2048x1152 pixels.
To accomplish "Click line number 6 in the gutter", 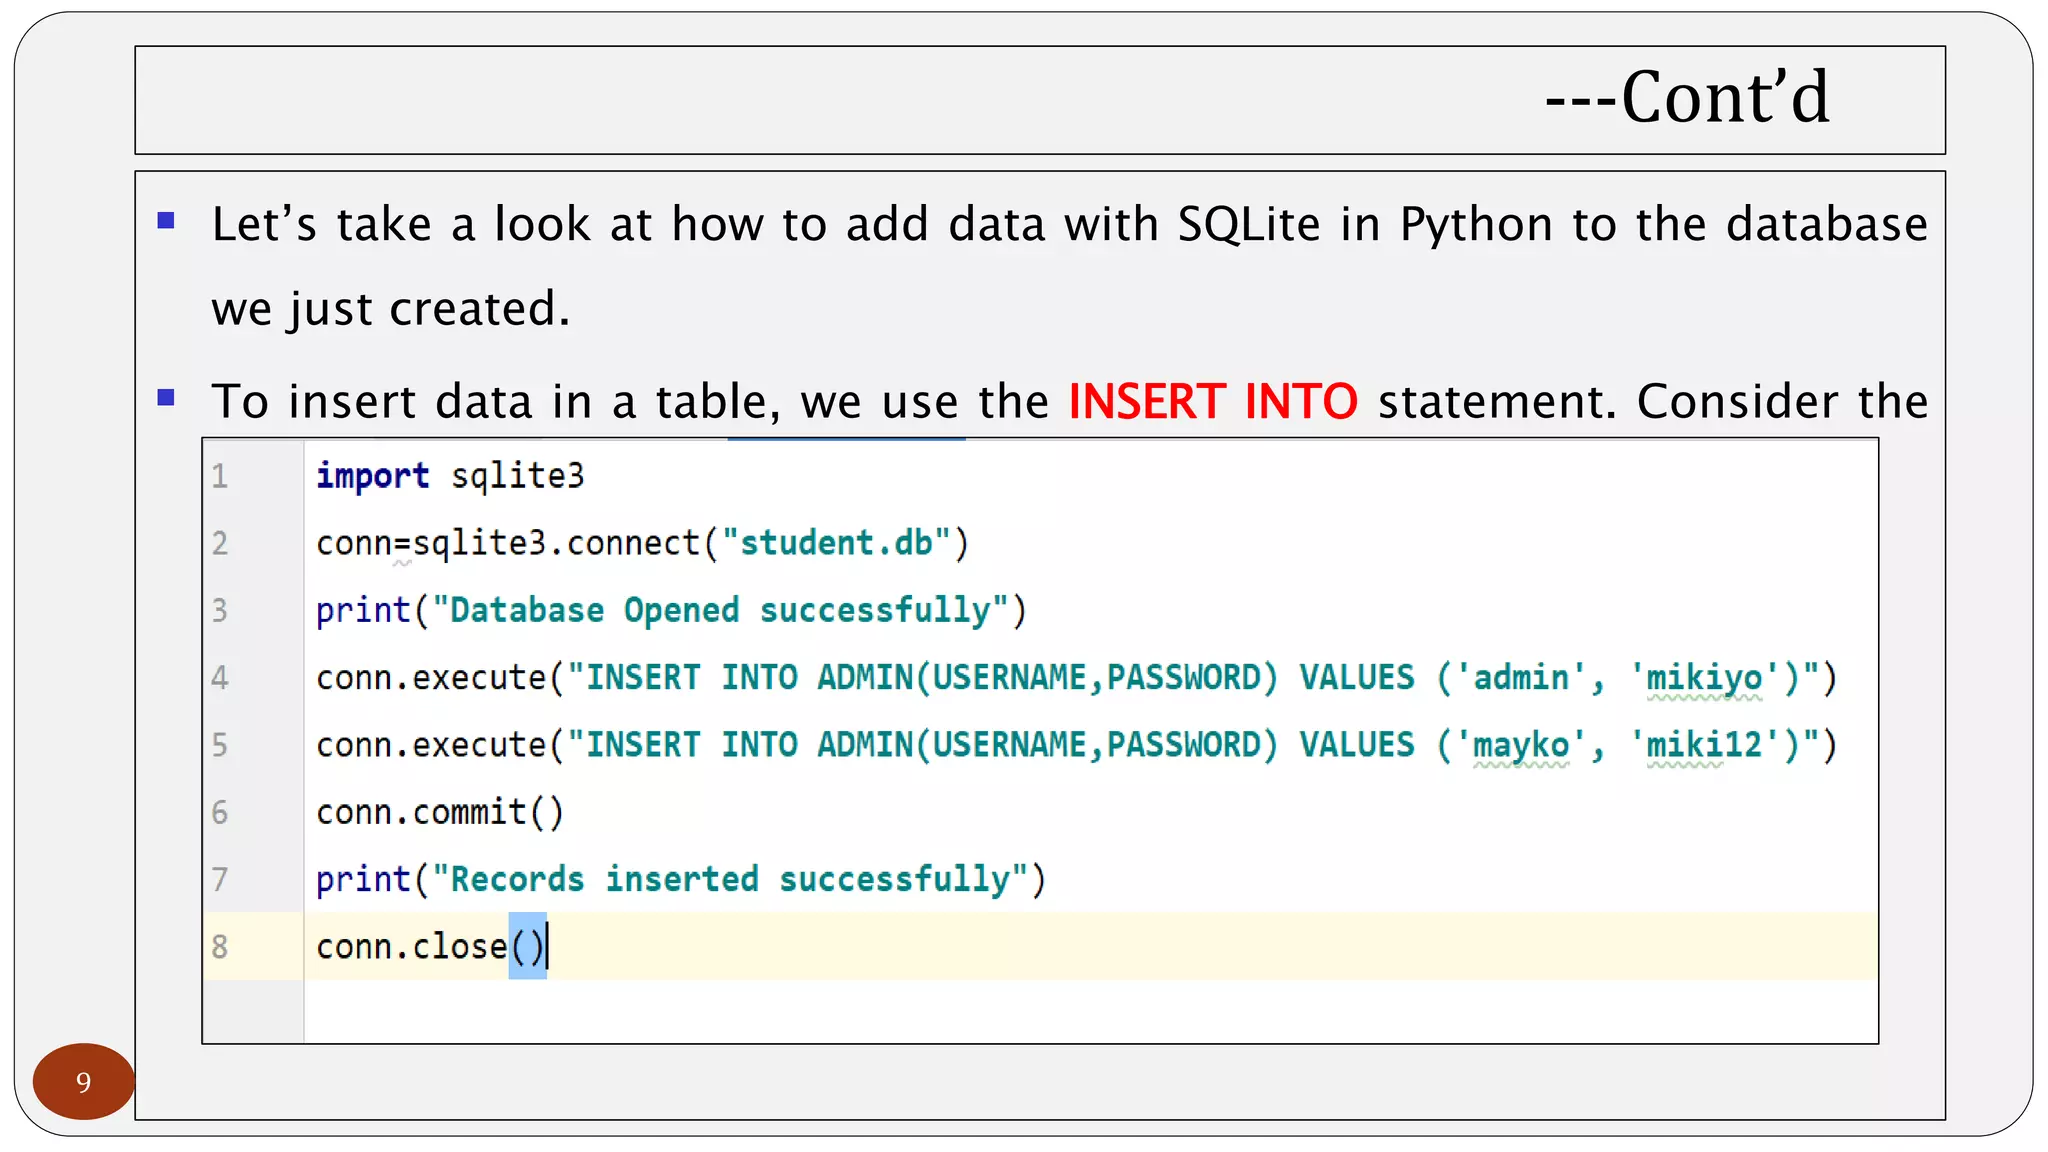I will [220, 812].
